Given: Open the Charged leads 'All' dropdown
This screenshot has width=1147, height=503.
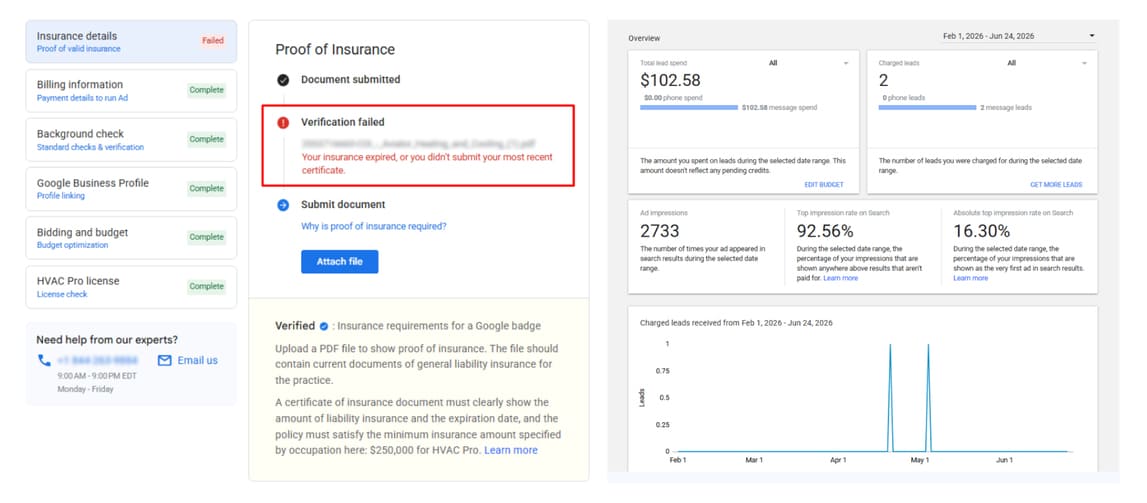Looking at the screenshot, I should [x=1047, y=64].
